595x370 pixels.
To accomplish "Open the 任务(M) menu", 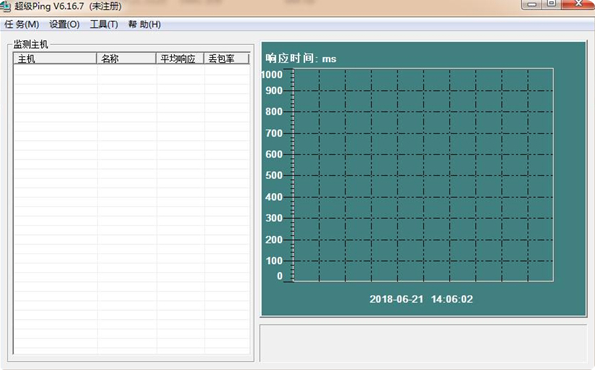I will (x=22, y=25).
